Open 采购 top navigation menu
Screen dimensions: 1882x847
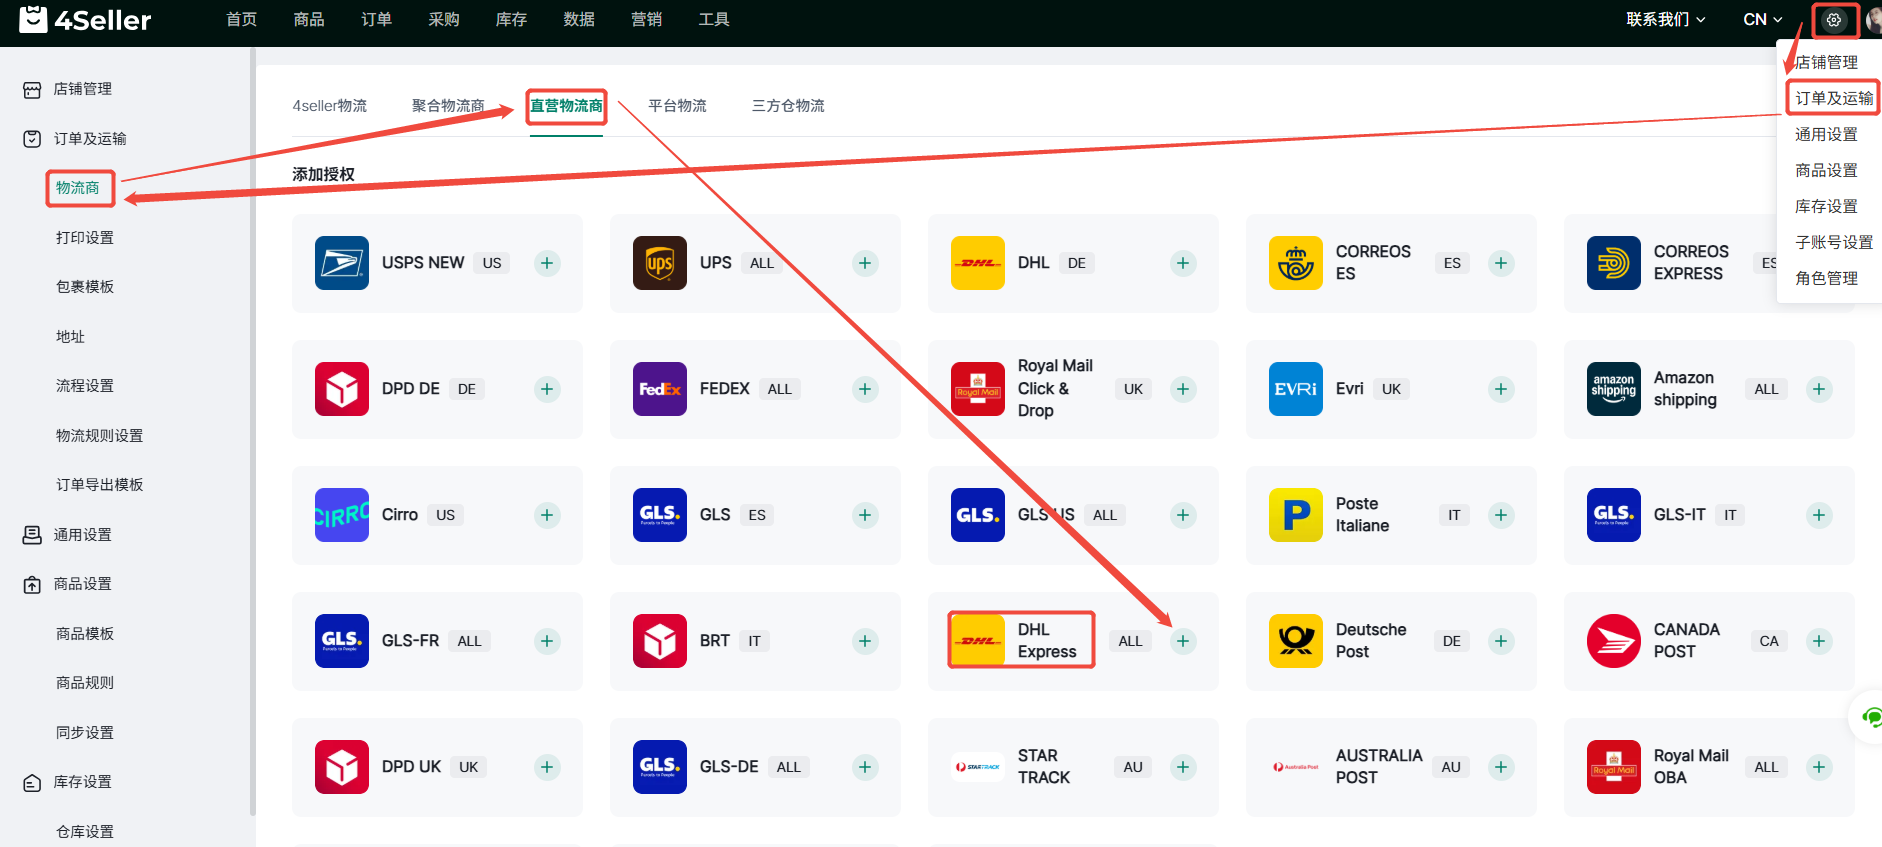(x=444, y=19)
